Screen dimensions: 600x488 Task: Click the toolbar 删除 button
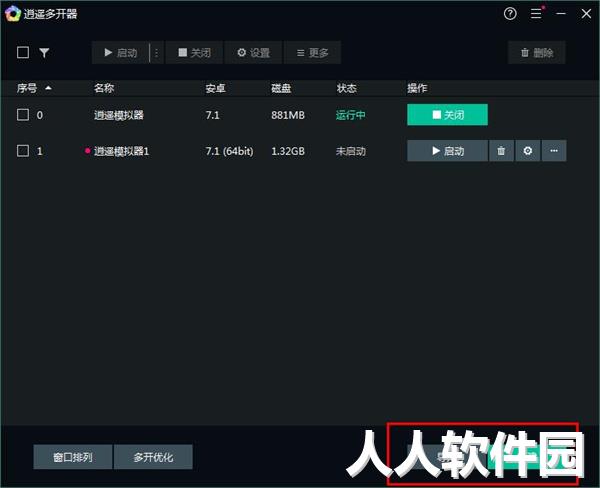point(536,52)
